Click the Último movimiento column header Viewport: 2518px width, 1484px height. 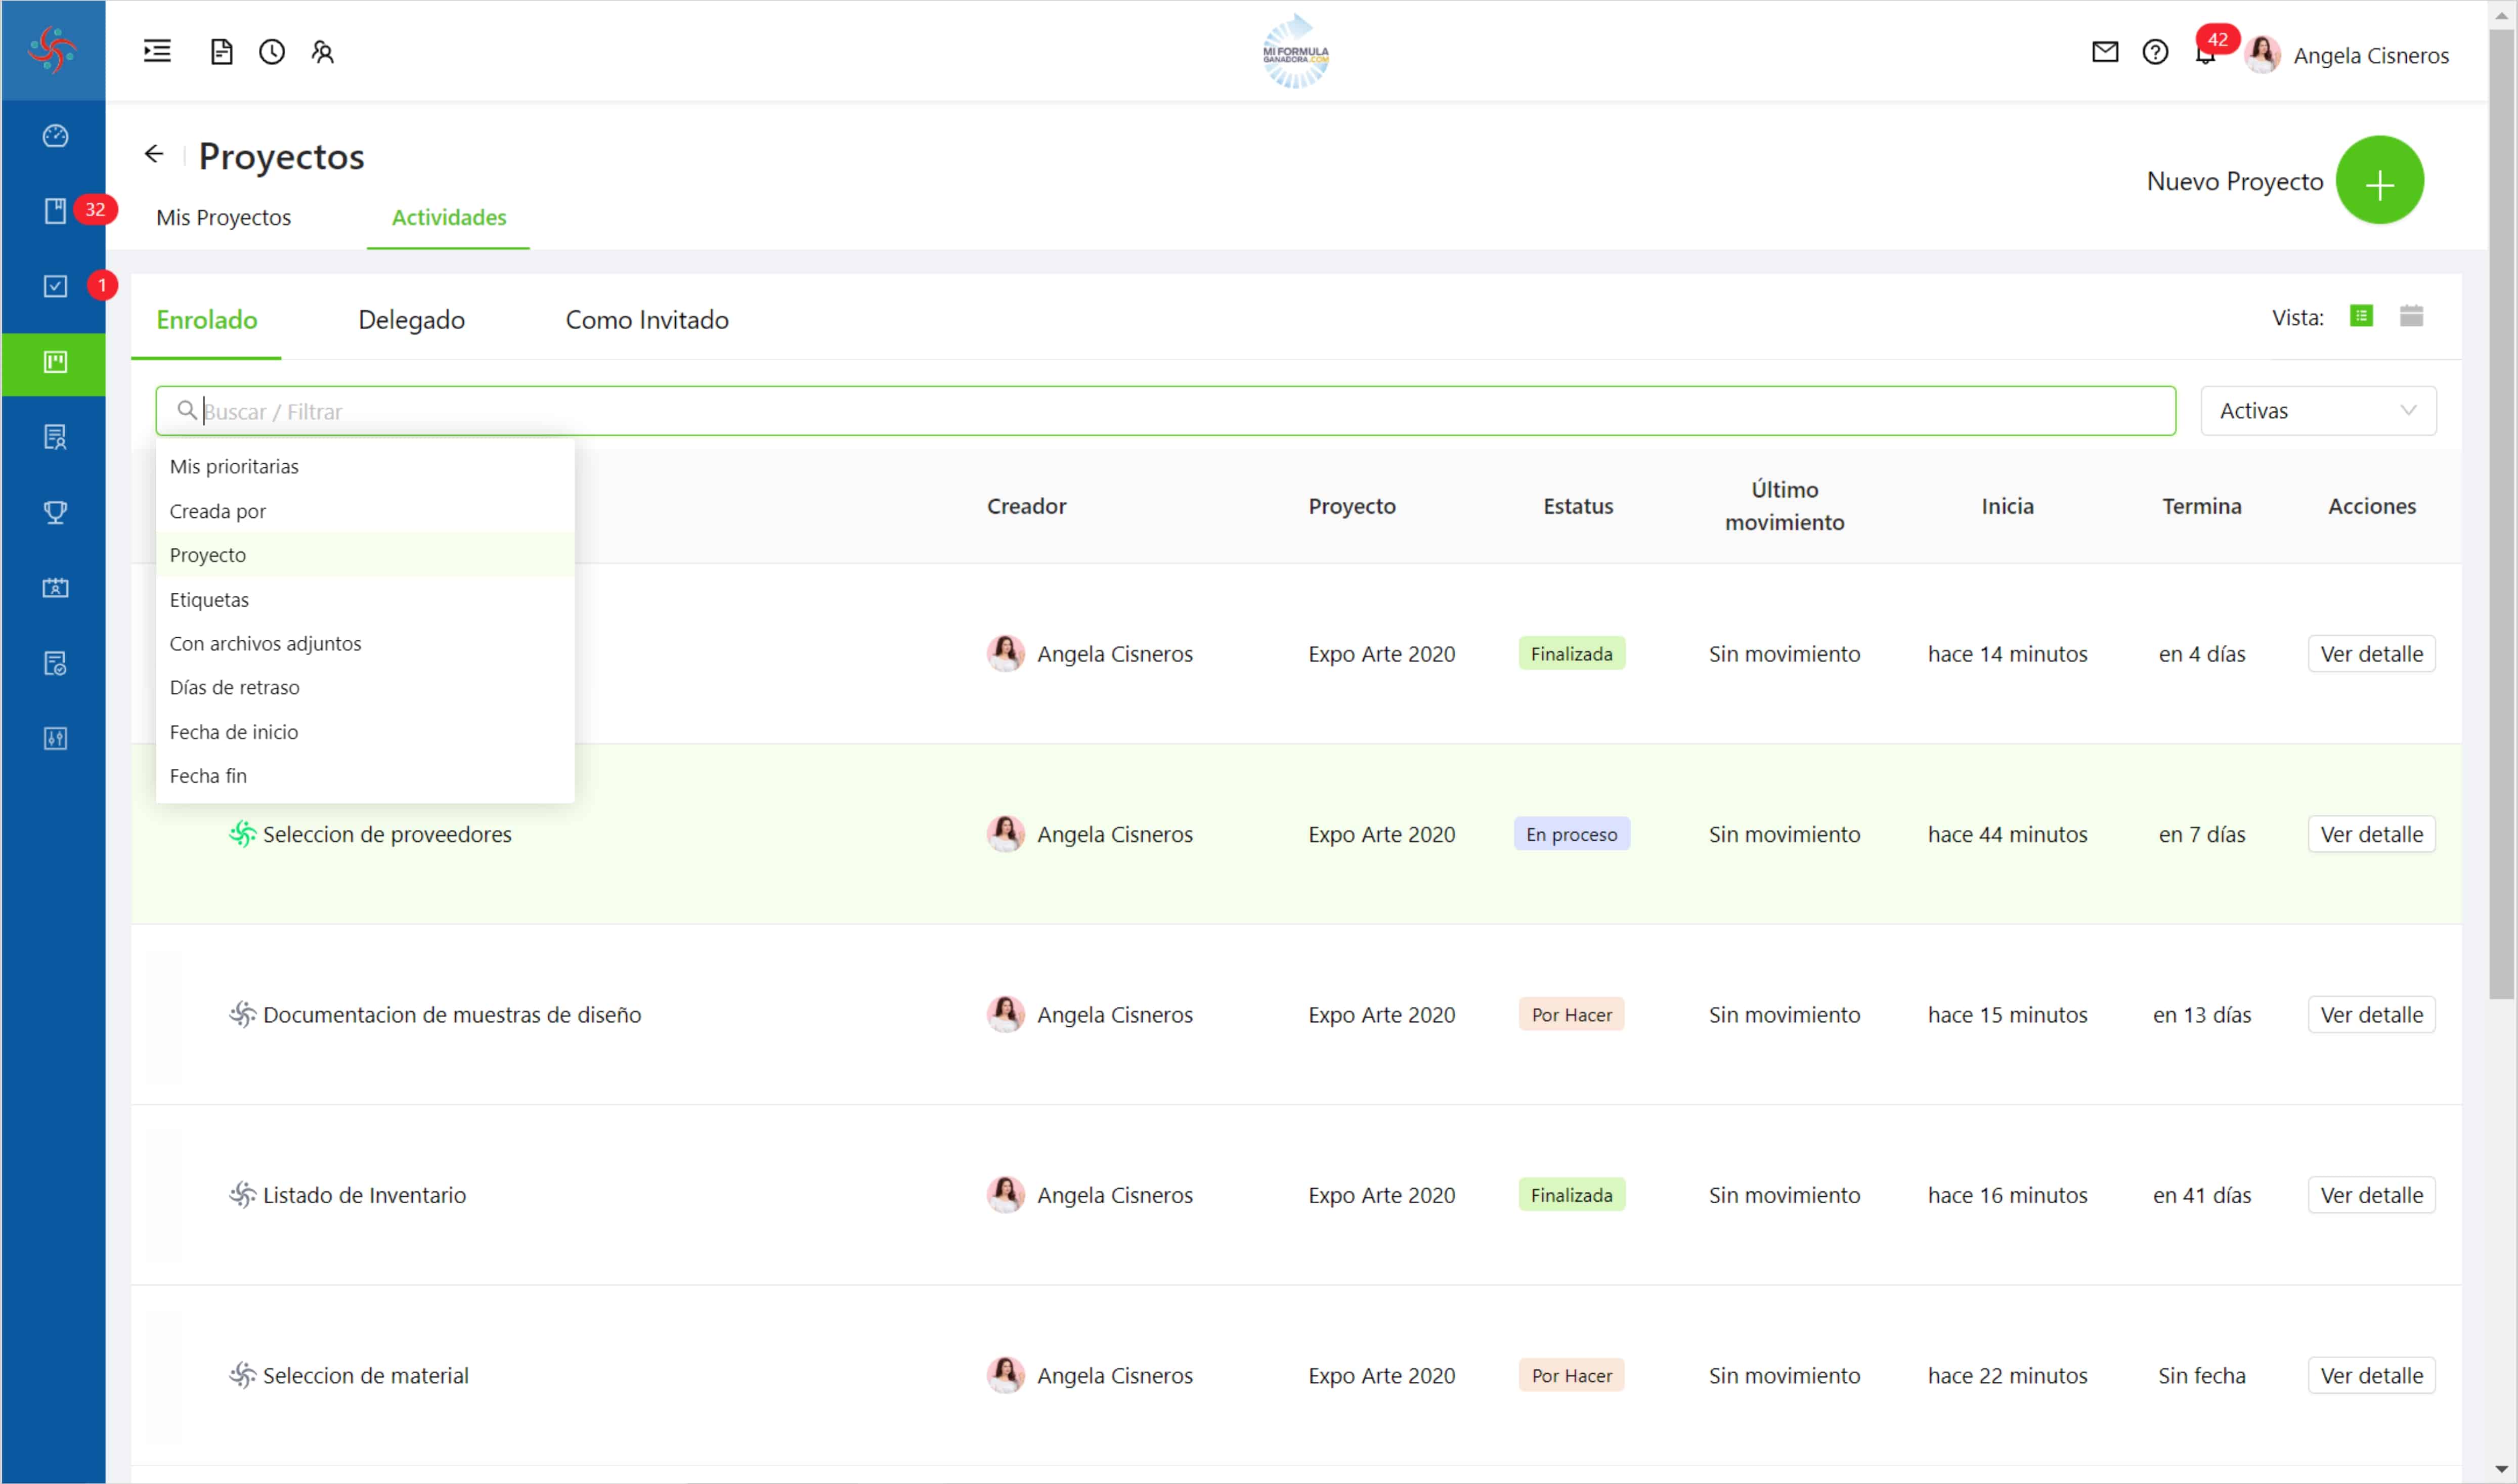point(1784,506)
